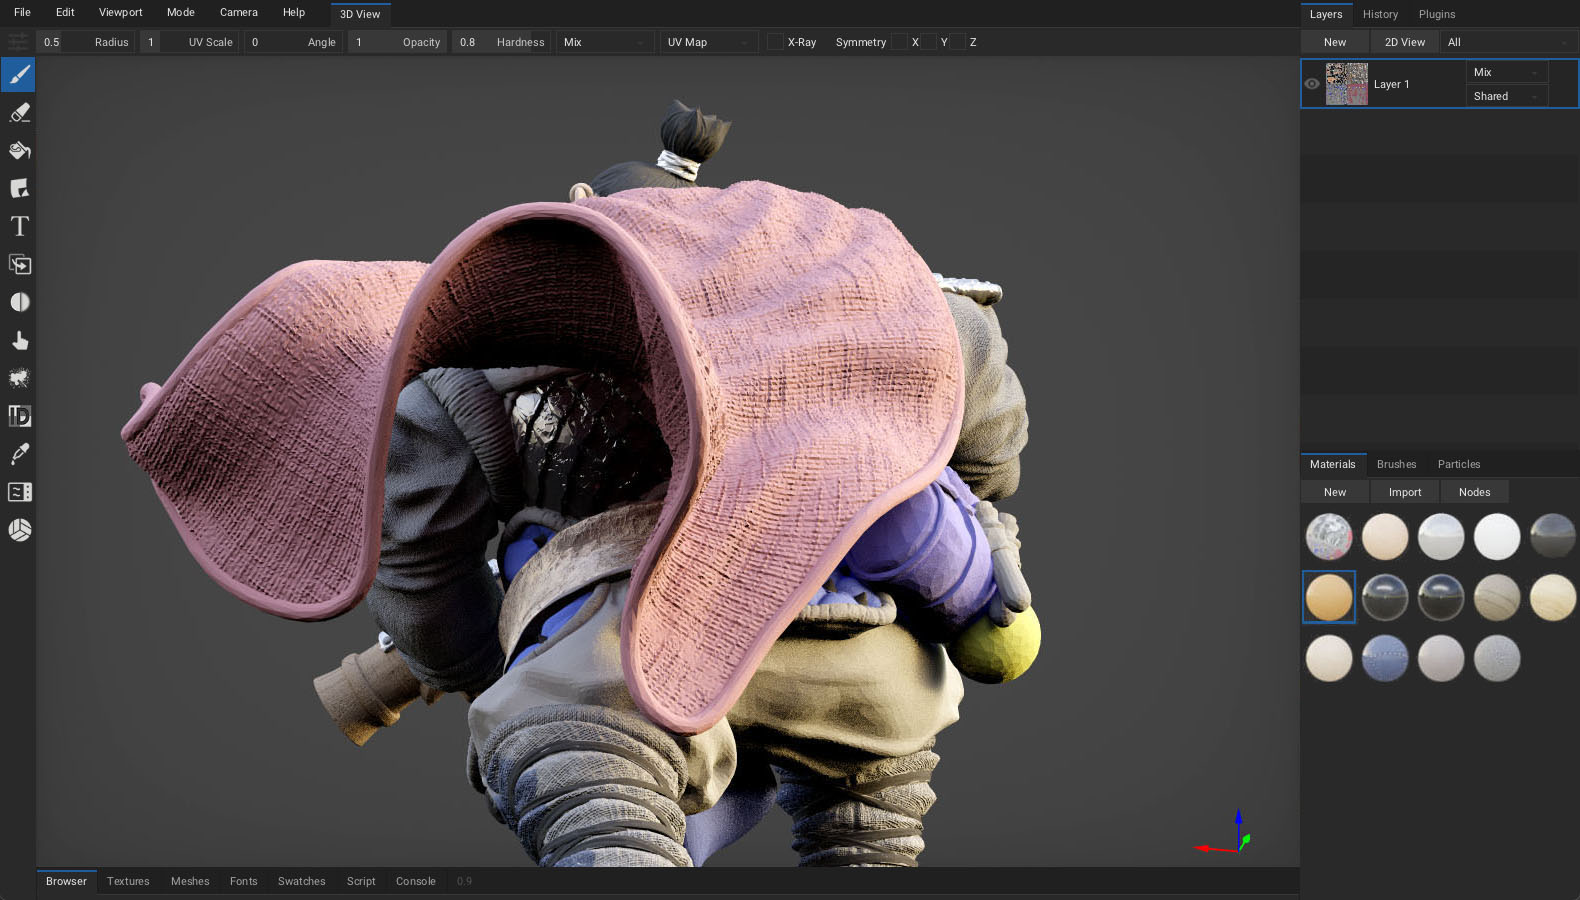Image resolution: width=1580 pixels, height=900 pixels.
Task: Select the Particle spray tool
Action: [19, 378]
